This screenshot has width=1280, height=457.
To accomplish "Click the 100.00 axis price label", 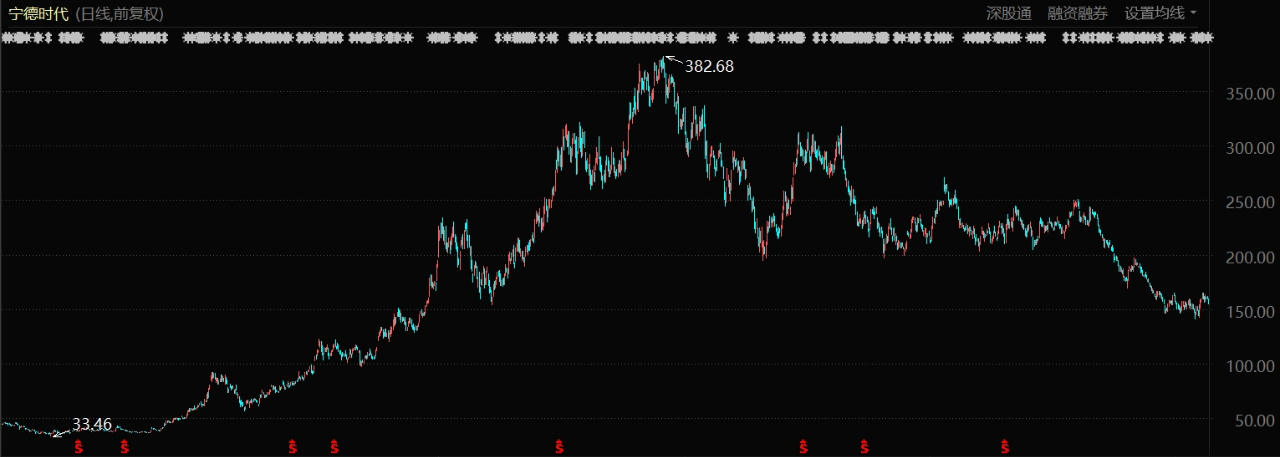I will pos(1248,366).
